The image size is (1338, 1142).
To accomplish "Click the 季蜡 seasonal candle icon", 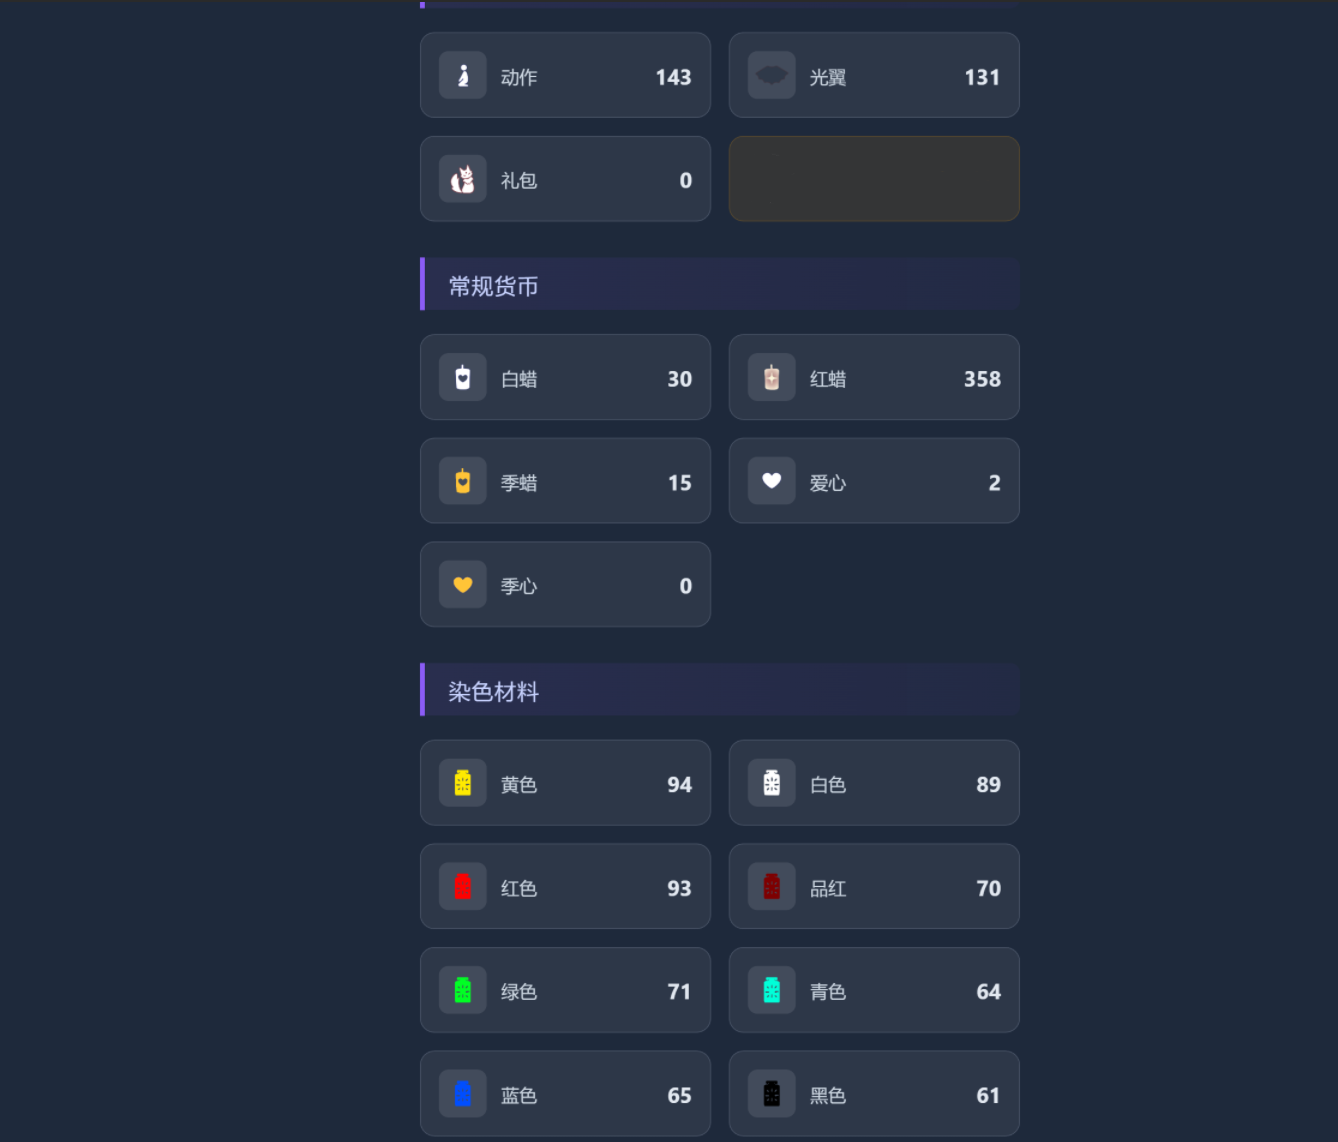I will (463, 481).
